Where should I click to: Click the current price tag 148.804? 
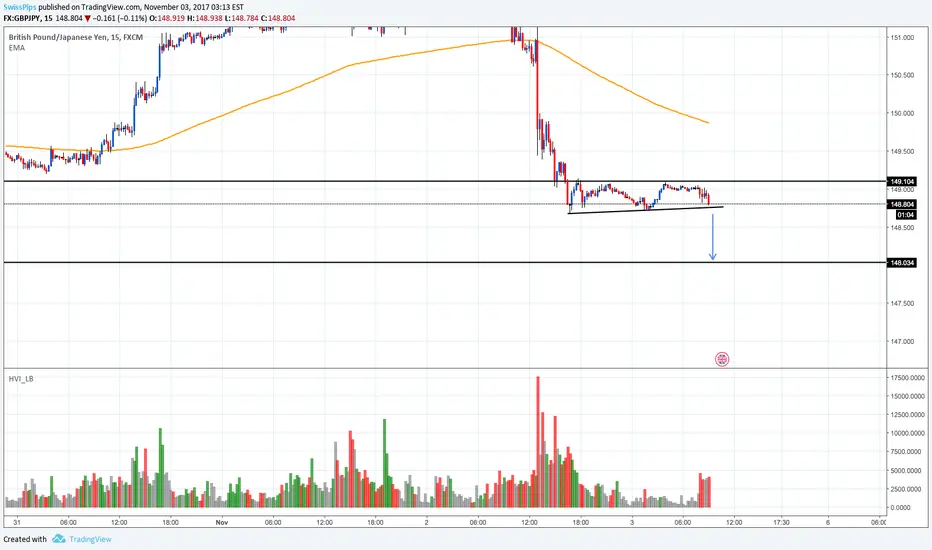pos(902,204)
